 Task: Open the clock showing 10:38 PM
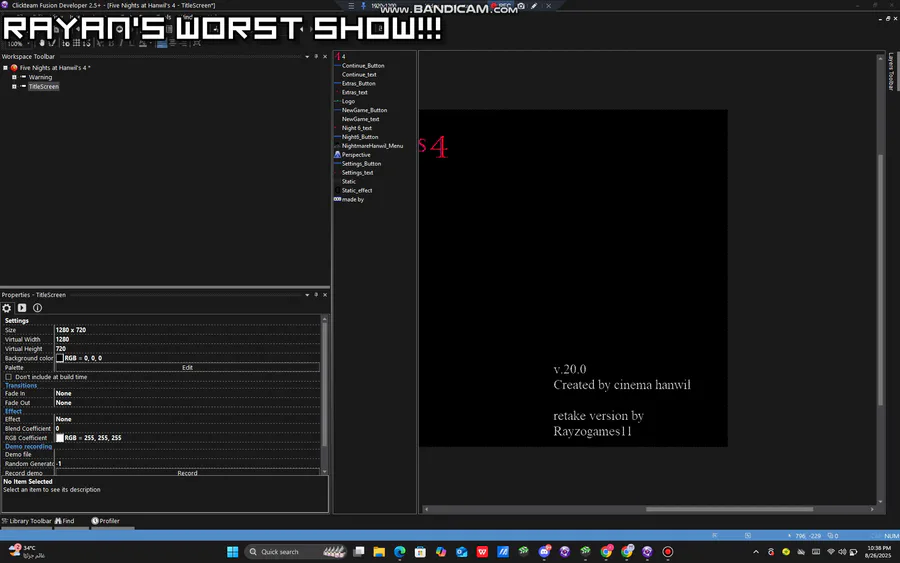[878, 552]
